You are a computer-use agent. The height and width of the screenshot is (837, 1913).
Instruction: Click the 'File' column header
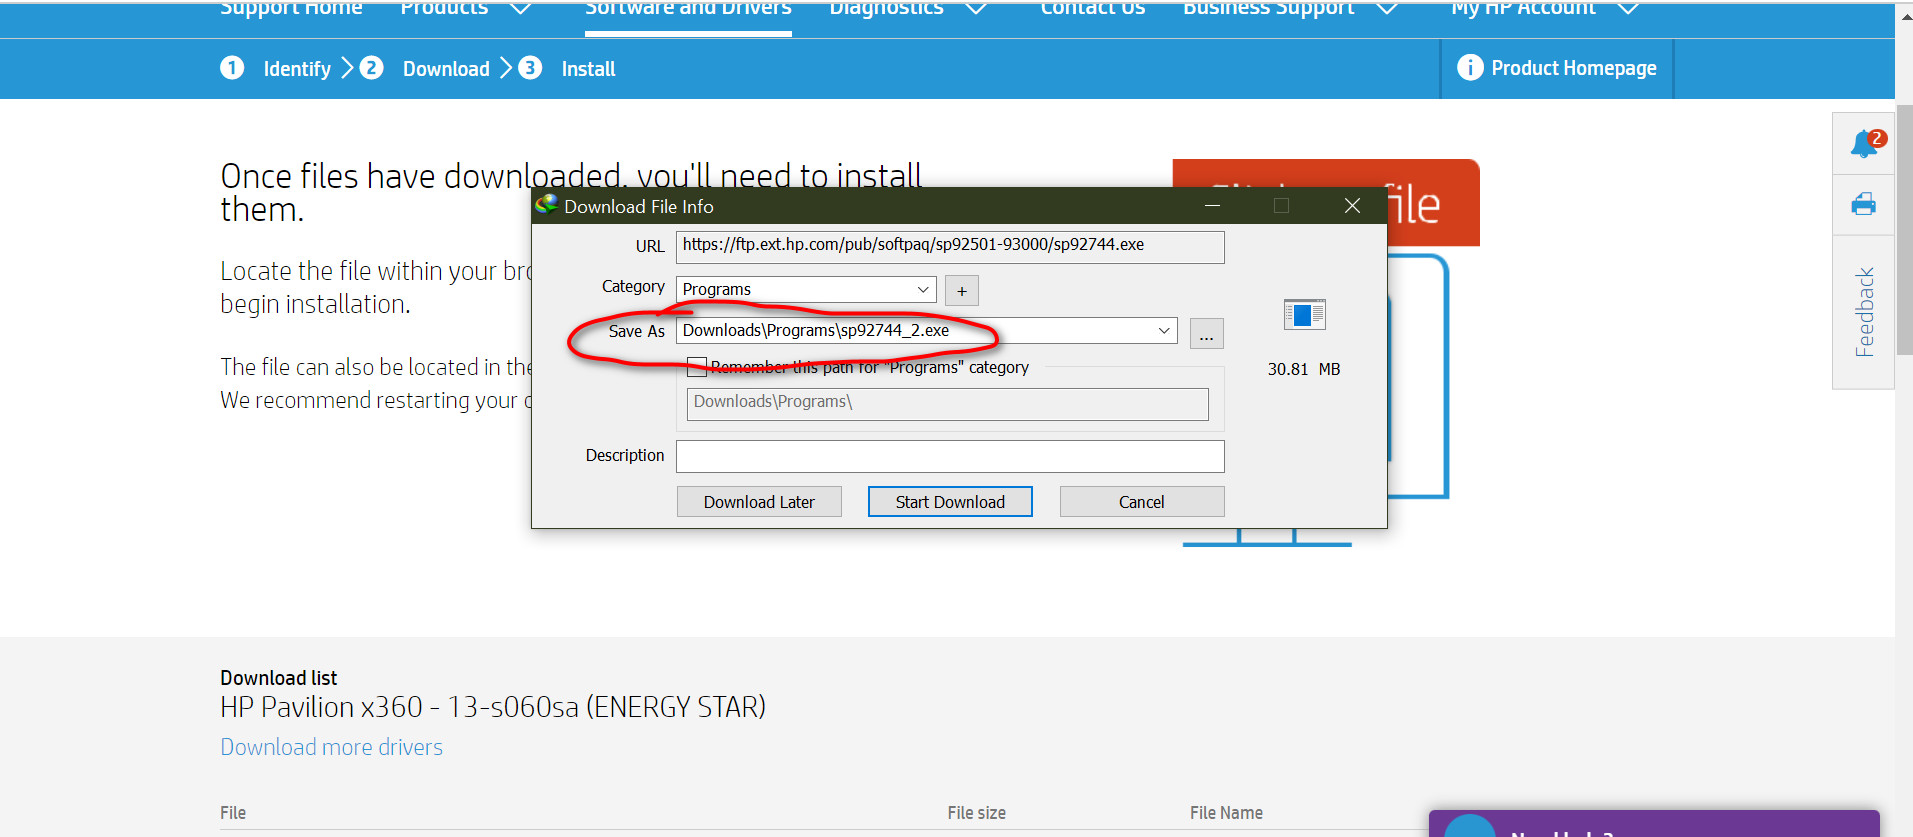[x=233, y=813]
